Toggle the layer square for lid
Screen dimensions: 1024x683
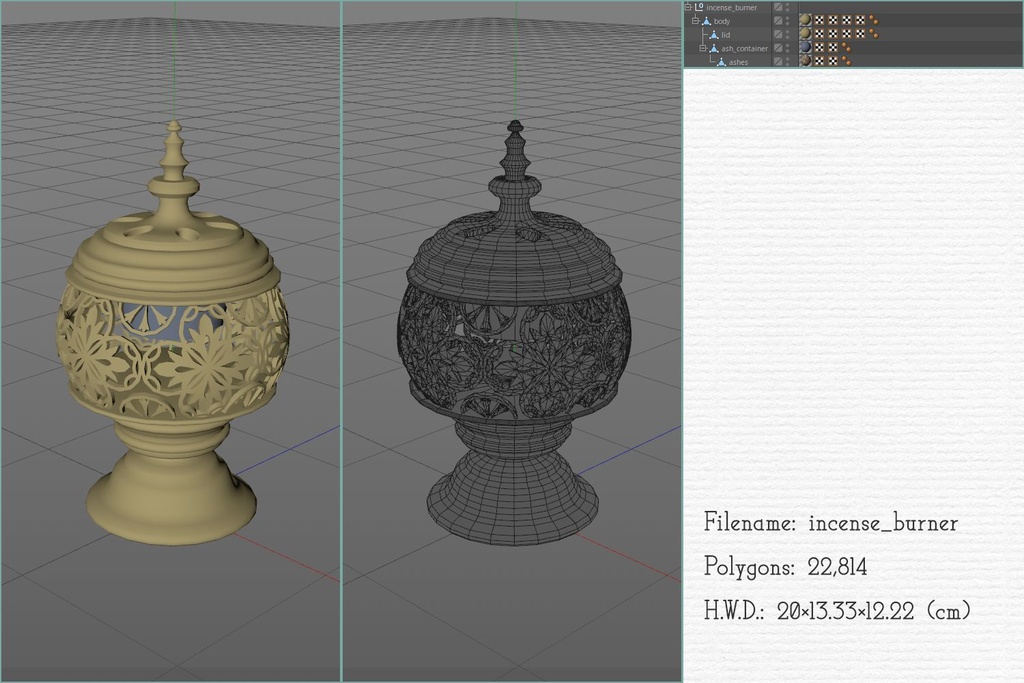[778, 35]
